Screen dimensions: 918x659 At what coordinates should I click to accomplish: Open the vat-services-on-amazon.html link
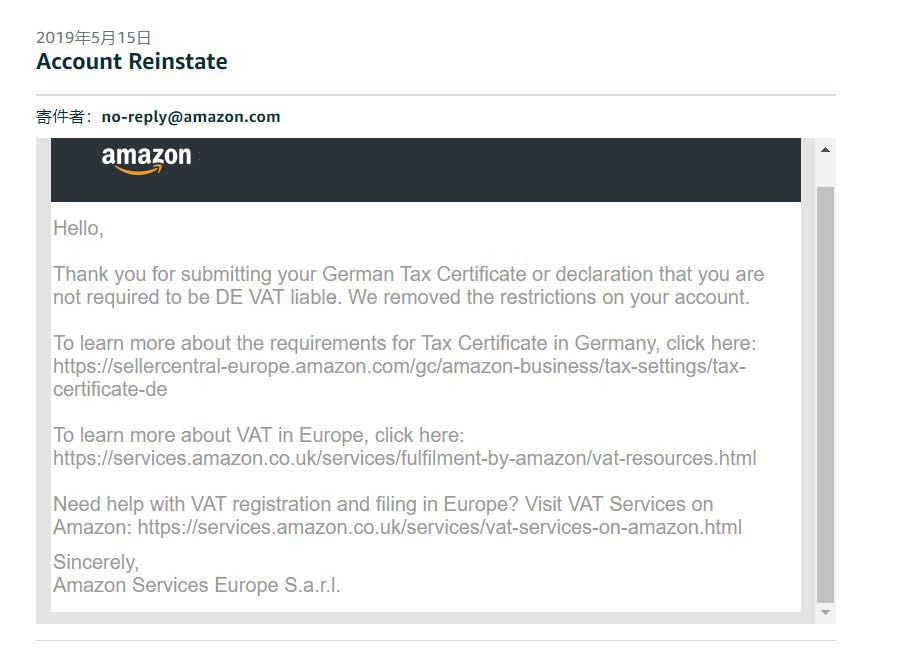tap(439, 527)
